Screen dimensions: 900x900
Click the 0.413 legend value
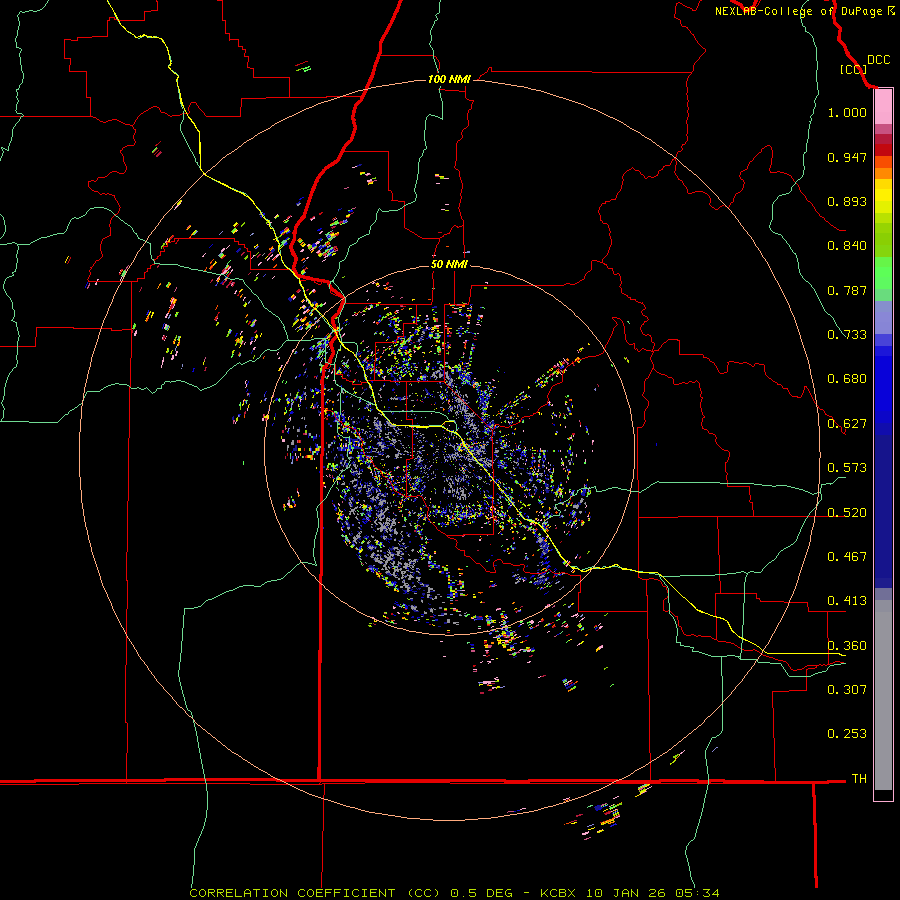[x=847, y=601]
